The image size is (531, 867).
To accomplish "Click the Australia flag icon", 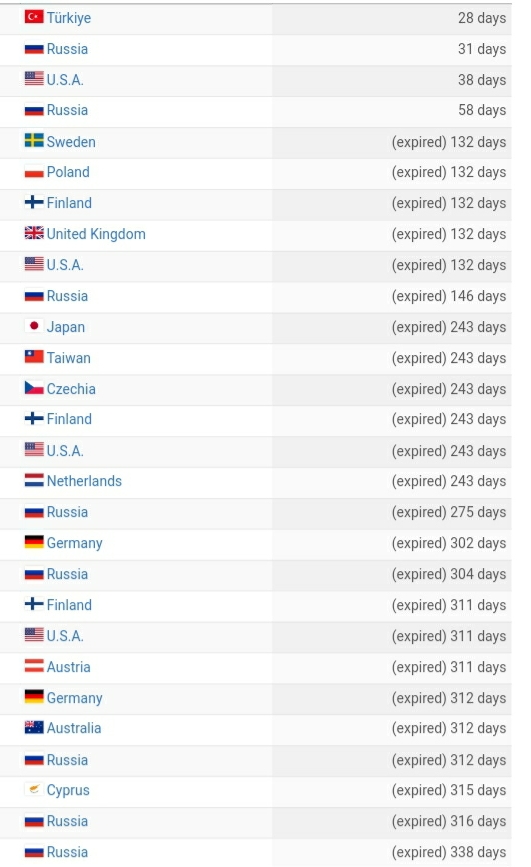I will coord(34,728).
